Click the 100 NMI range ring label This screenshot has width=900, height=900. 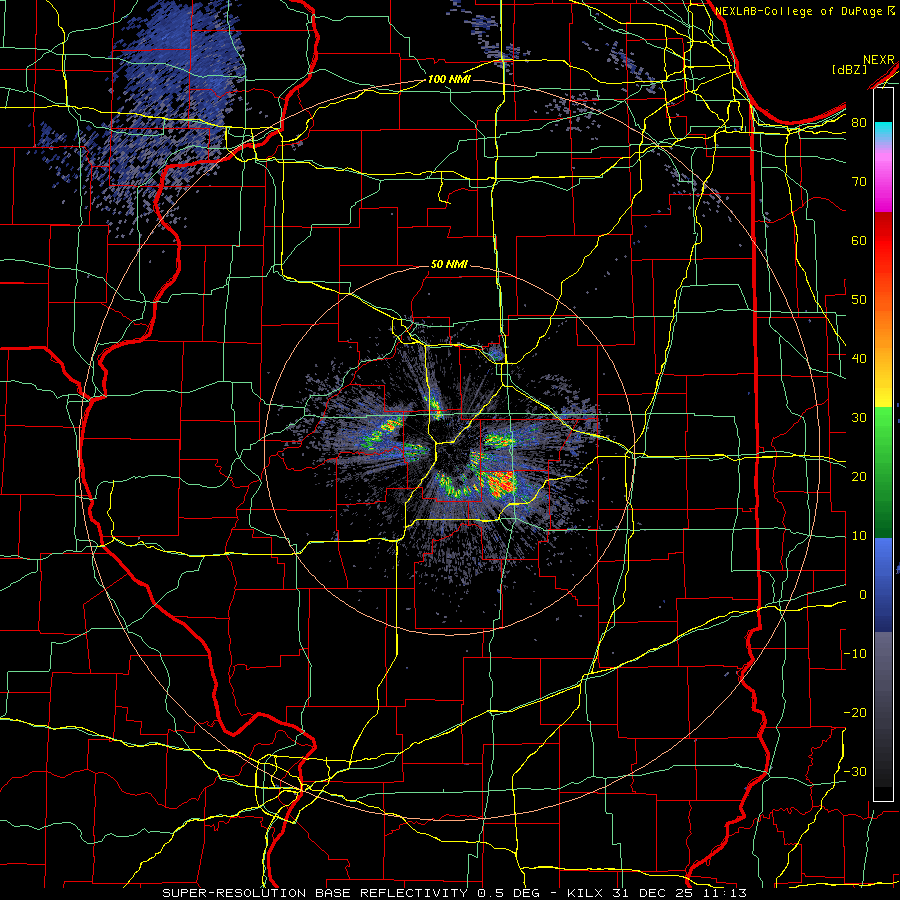449,79
